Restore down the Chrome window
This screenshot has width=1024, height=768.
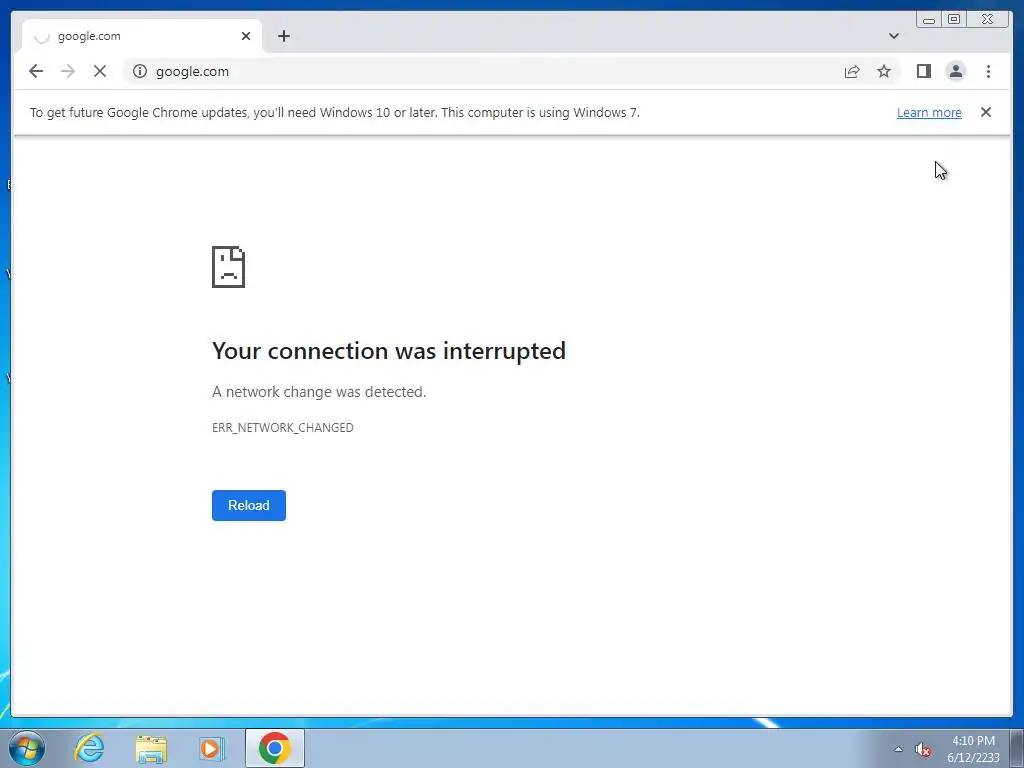coord(954,20)
